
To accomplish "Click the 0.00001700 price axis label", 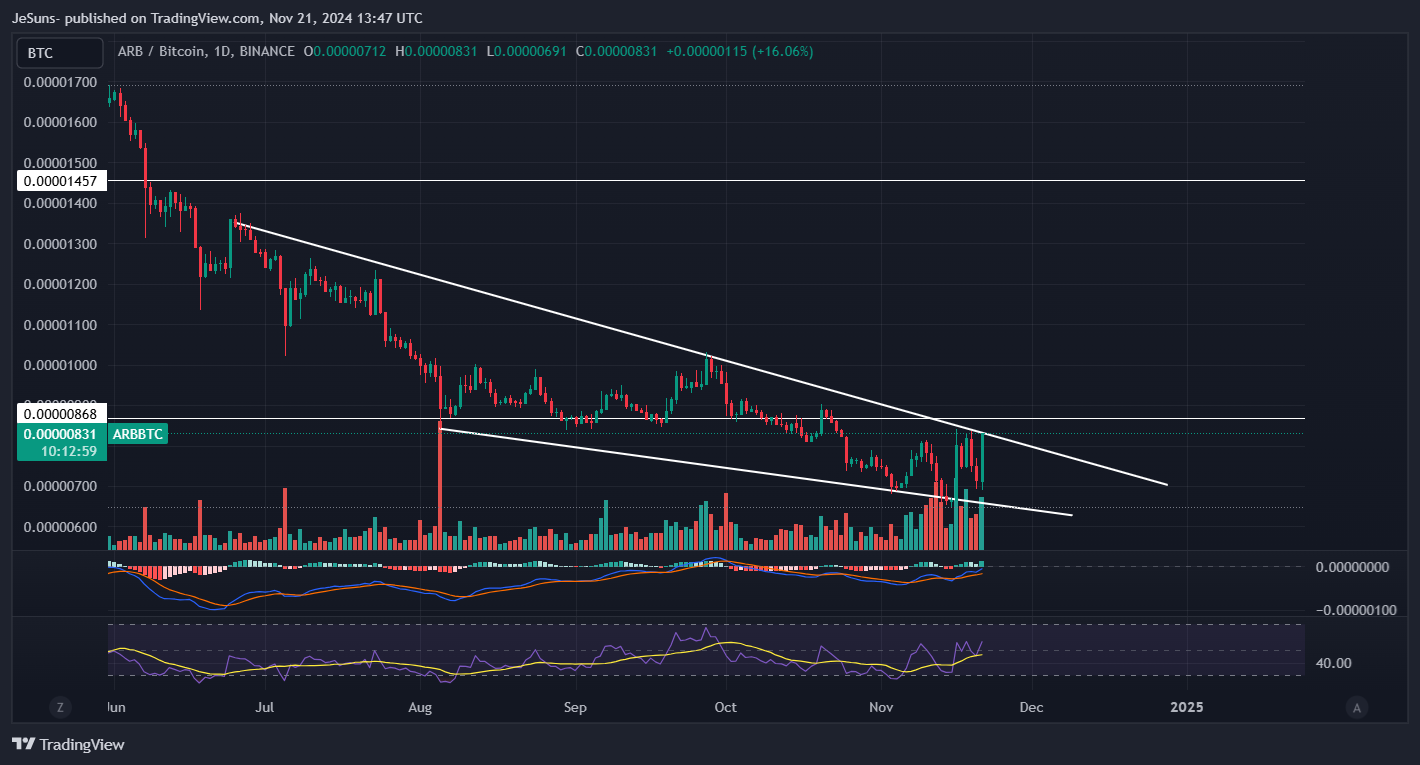I will point(60,82).
